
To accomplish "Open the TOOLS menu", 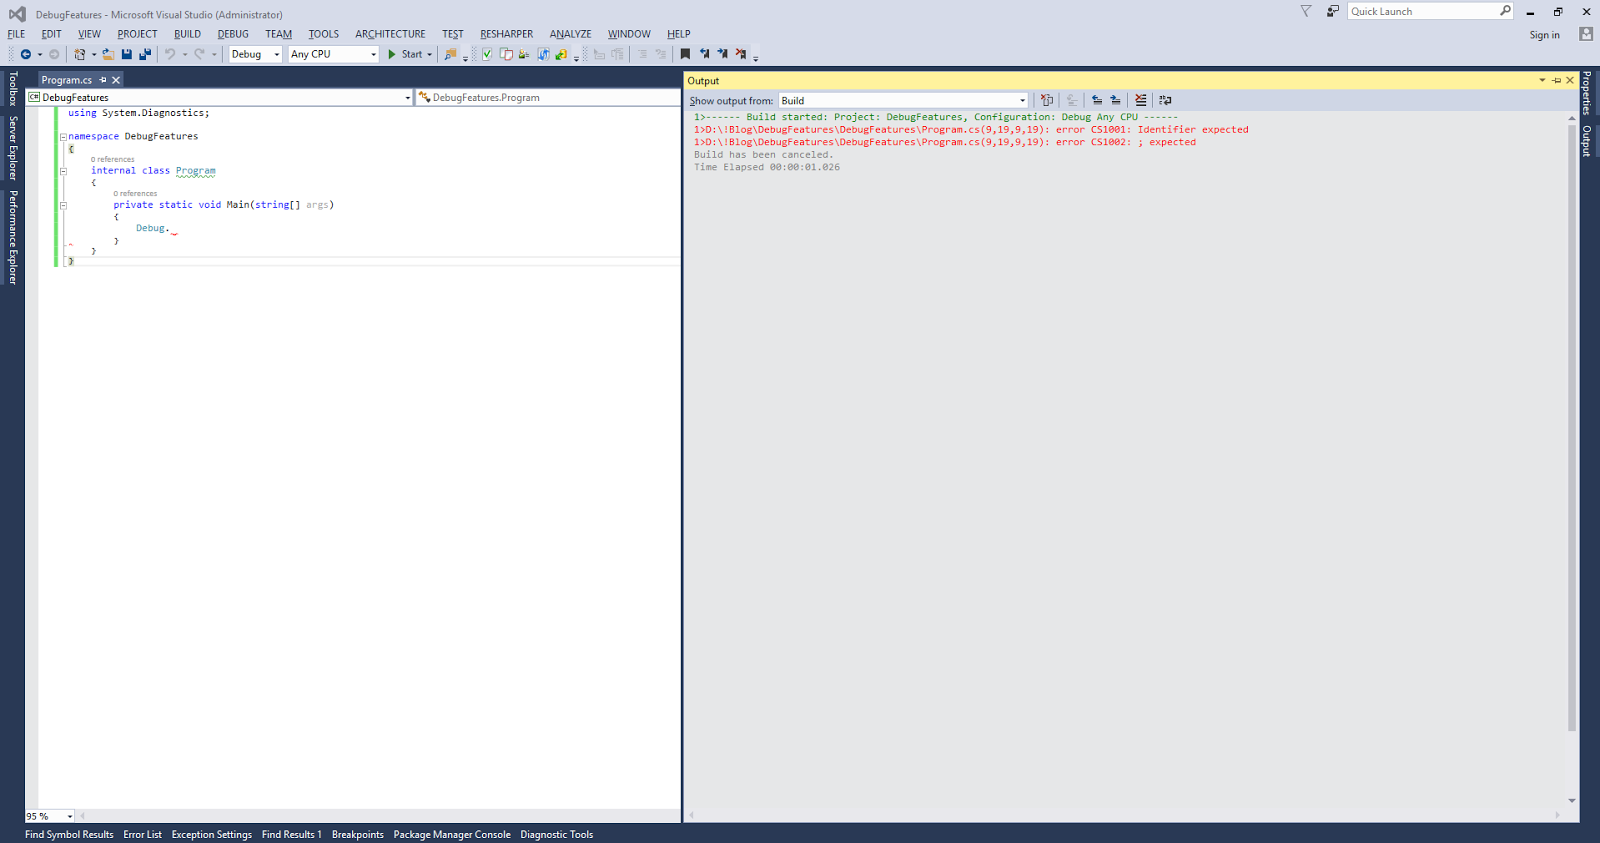I will pos(323,34).
